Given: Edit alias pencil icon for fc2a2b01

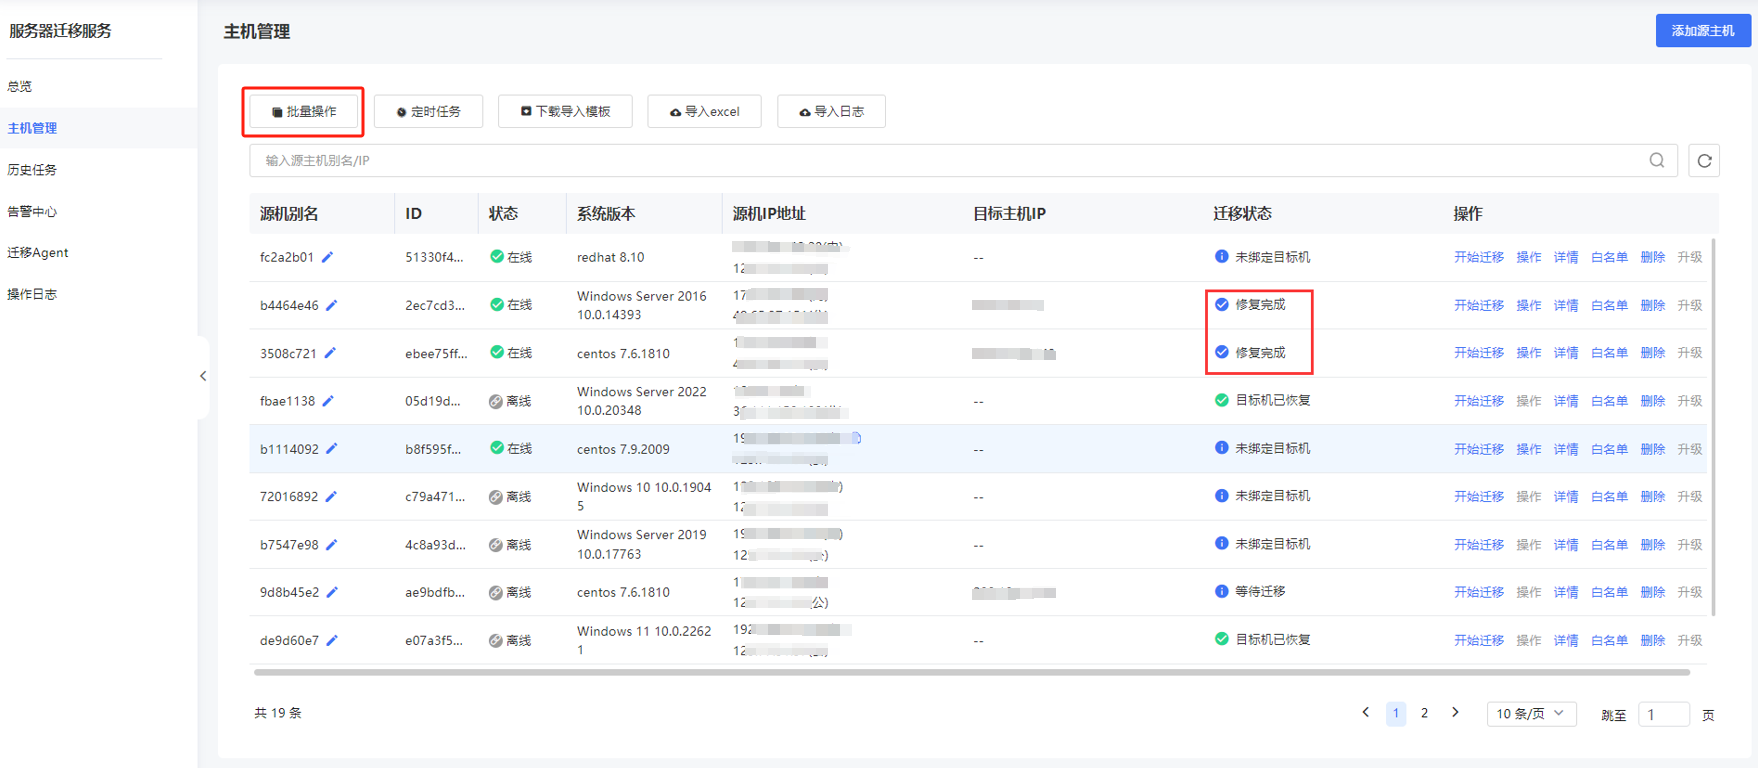Looking at the screenshot, I should 327,257.
